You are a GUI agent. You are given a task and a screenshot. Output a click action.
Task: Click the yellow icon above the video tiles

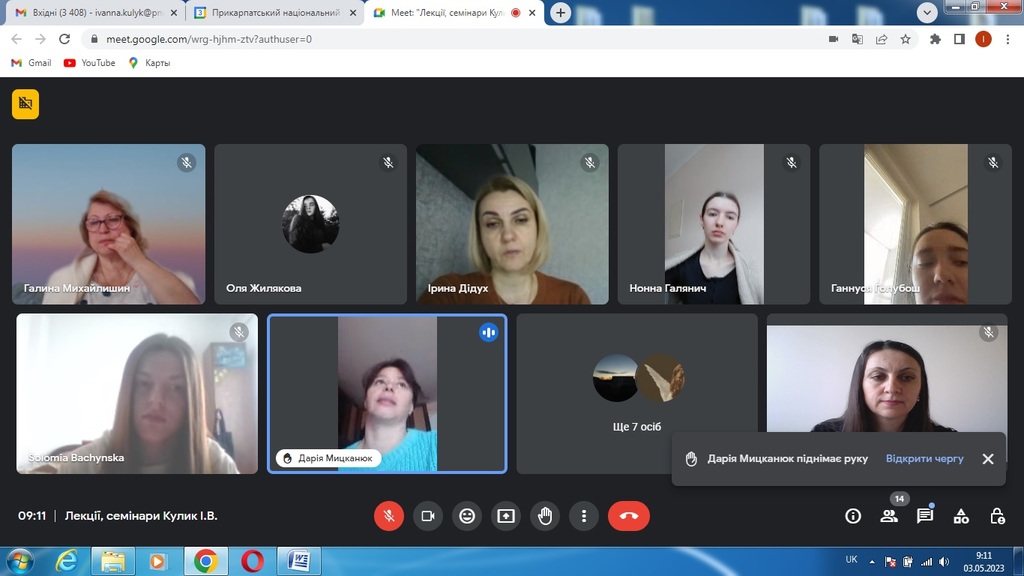[x=26, y=104]
